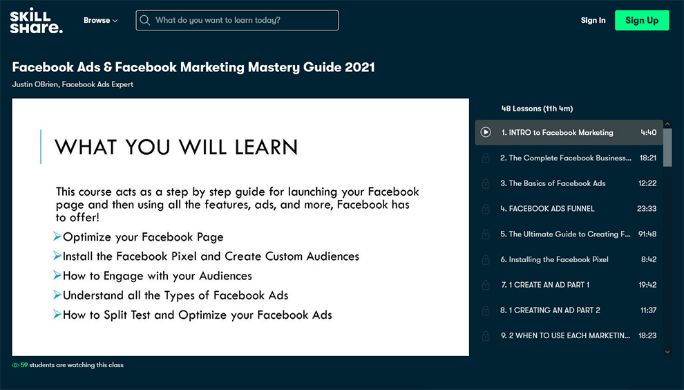Click the search magnifier icon

click(145, 21)
